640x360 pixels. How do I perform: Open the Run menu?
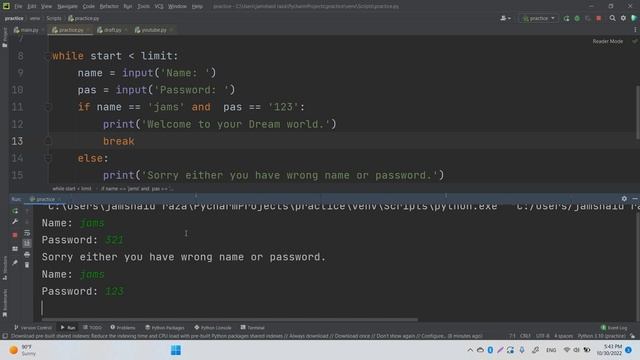(127, 7)
